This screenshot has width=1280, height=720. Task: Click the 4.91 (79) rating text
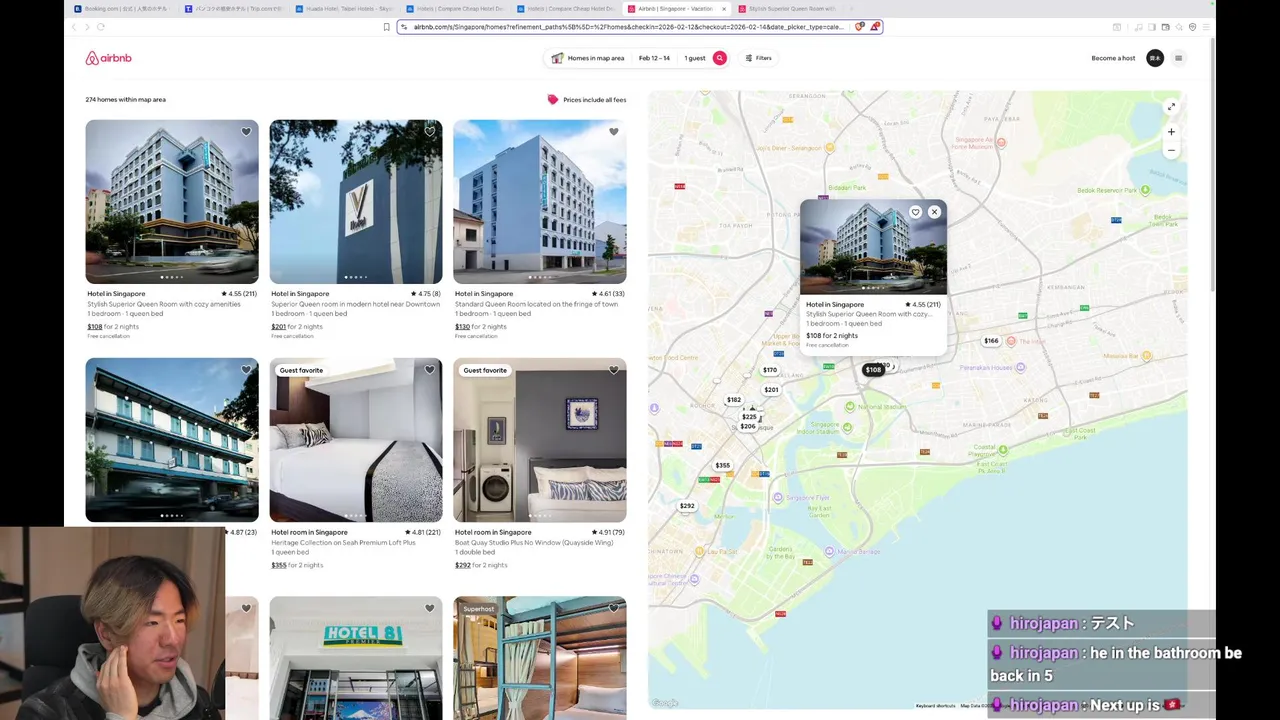coord(607,532)
